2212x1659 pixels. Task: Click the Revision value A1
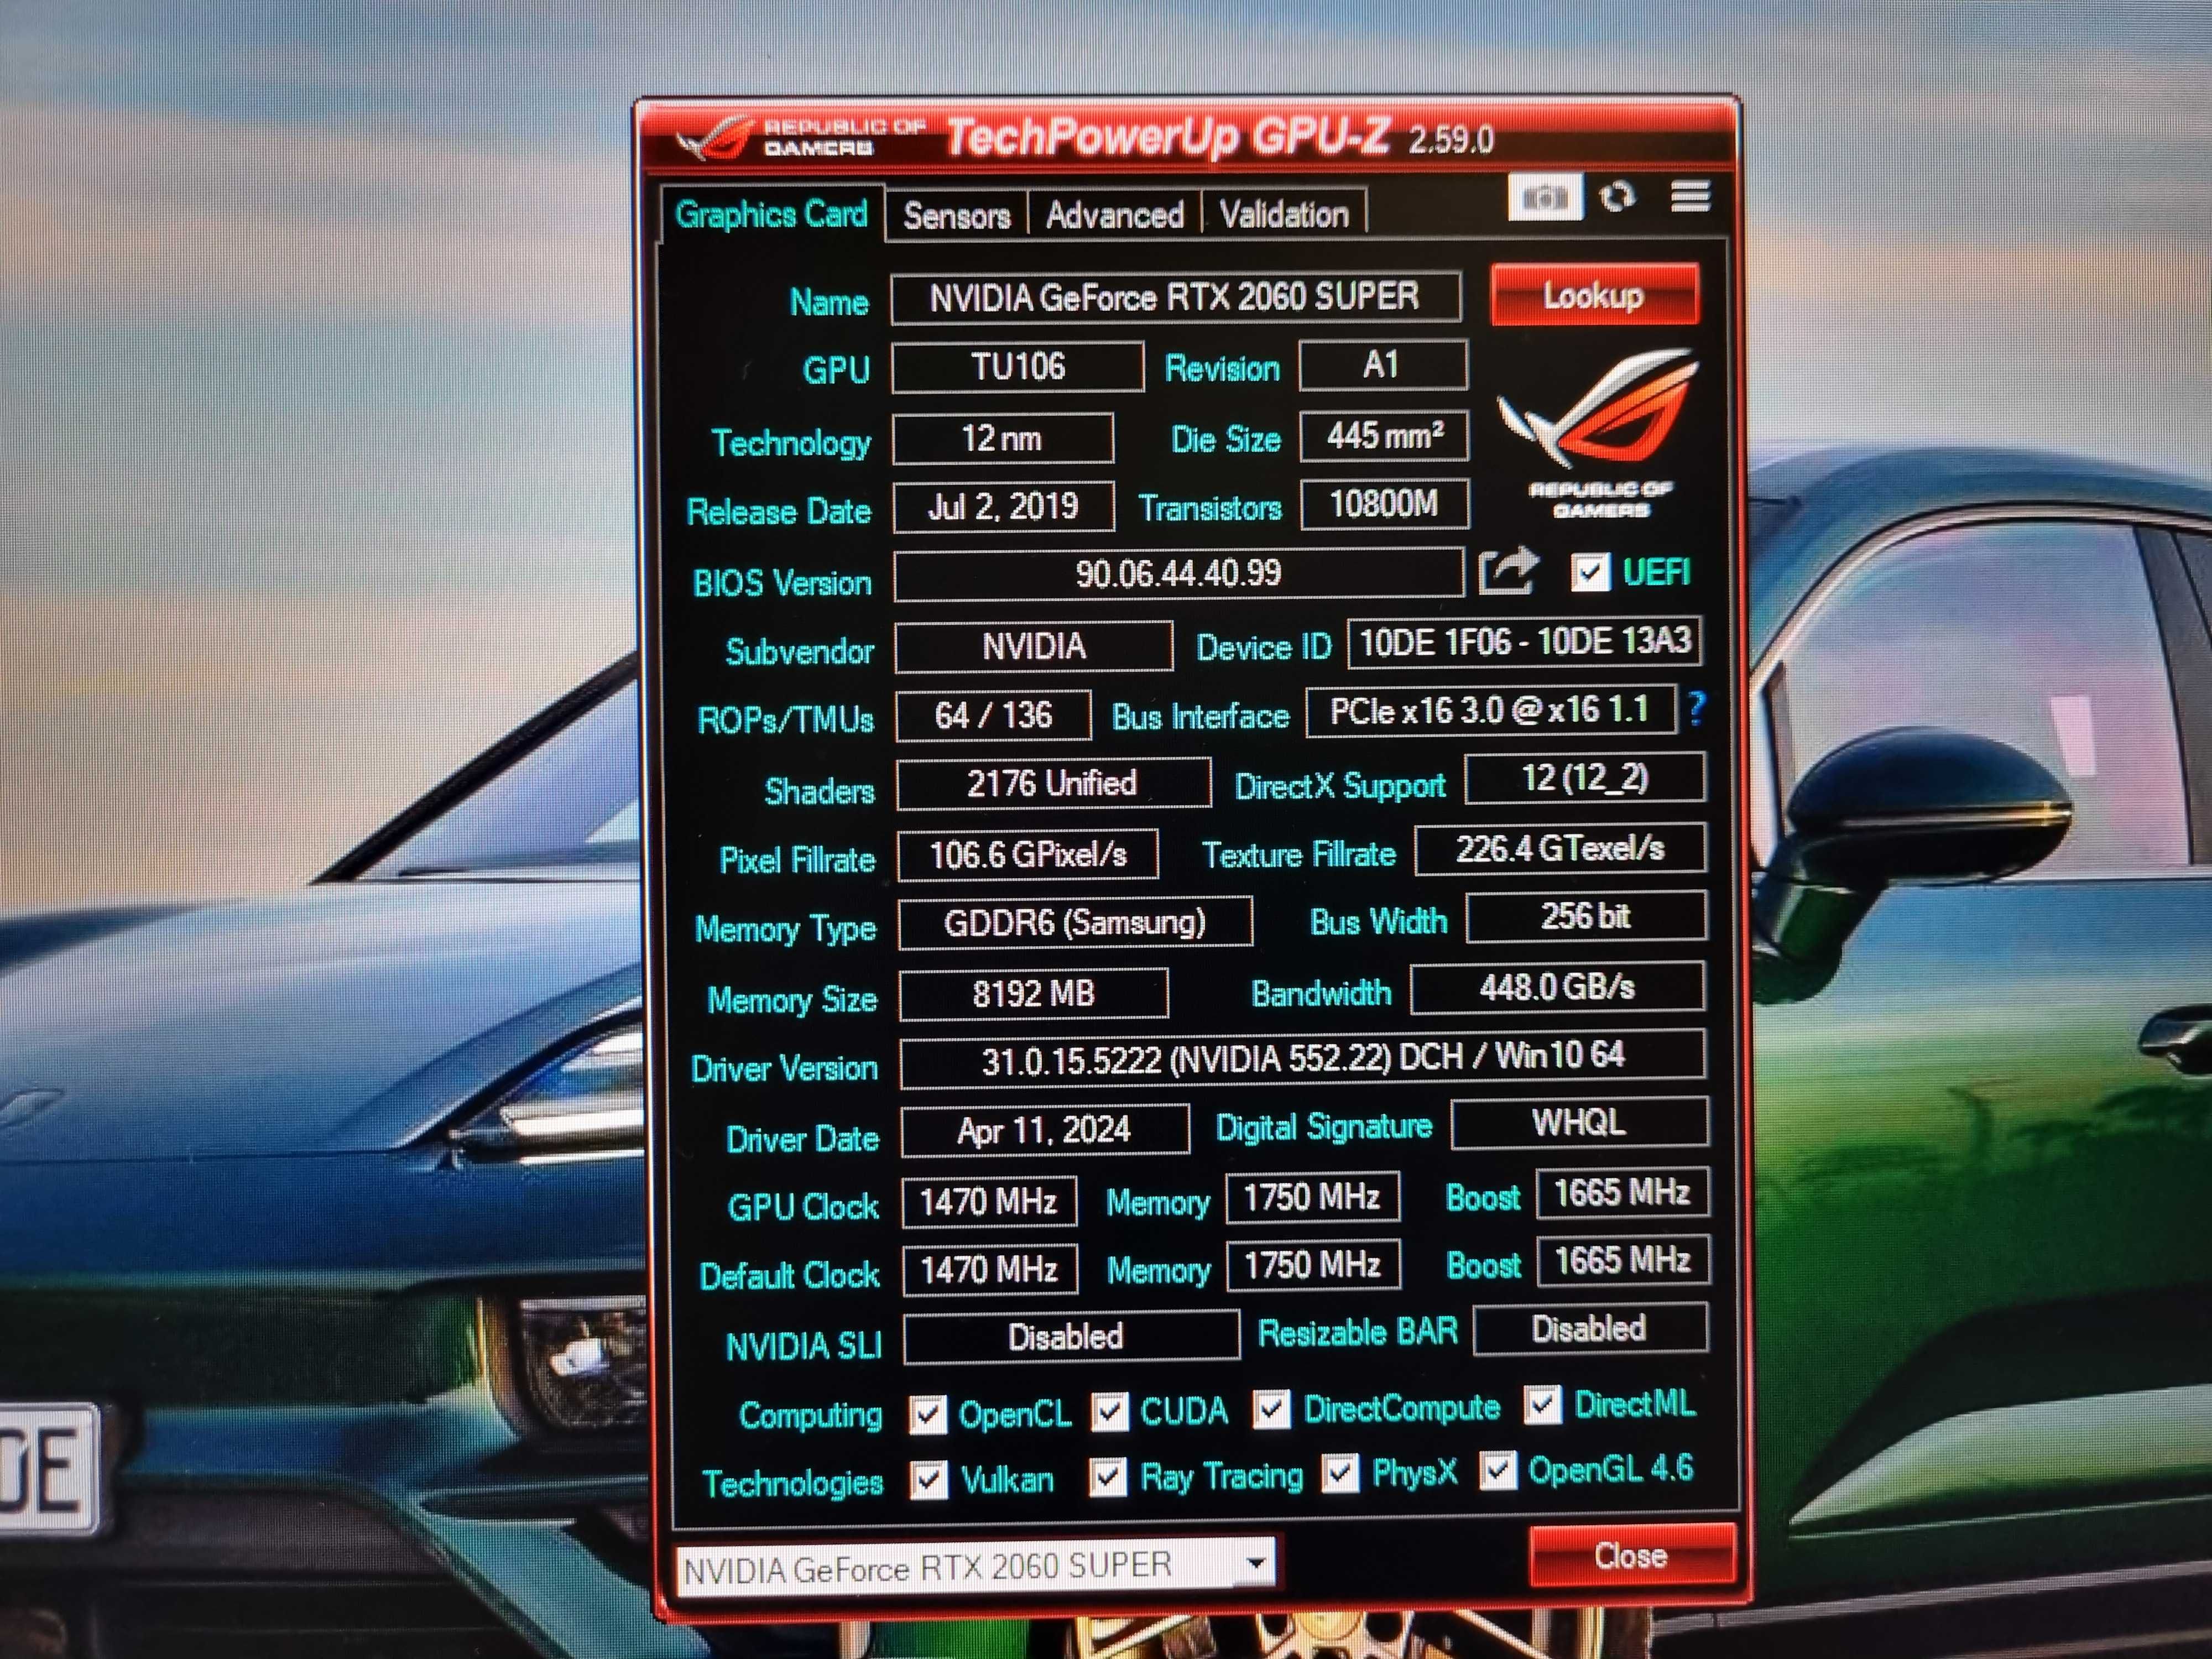(x=1383, y=365)
